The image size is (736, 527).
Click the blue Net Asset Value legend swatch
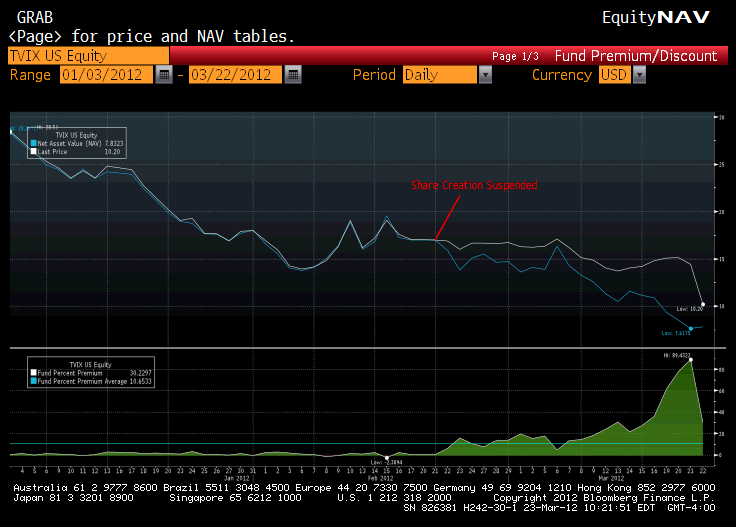tap(33, 144)
